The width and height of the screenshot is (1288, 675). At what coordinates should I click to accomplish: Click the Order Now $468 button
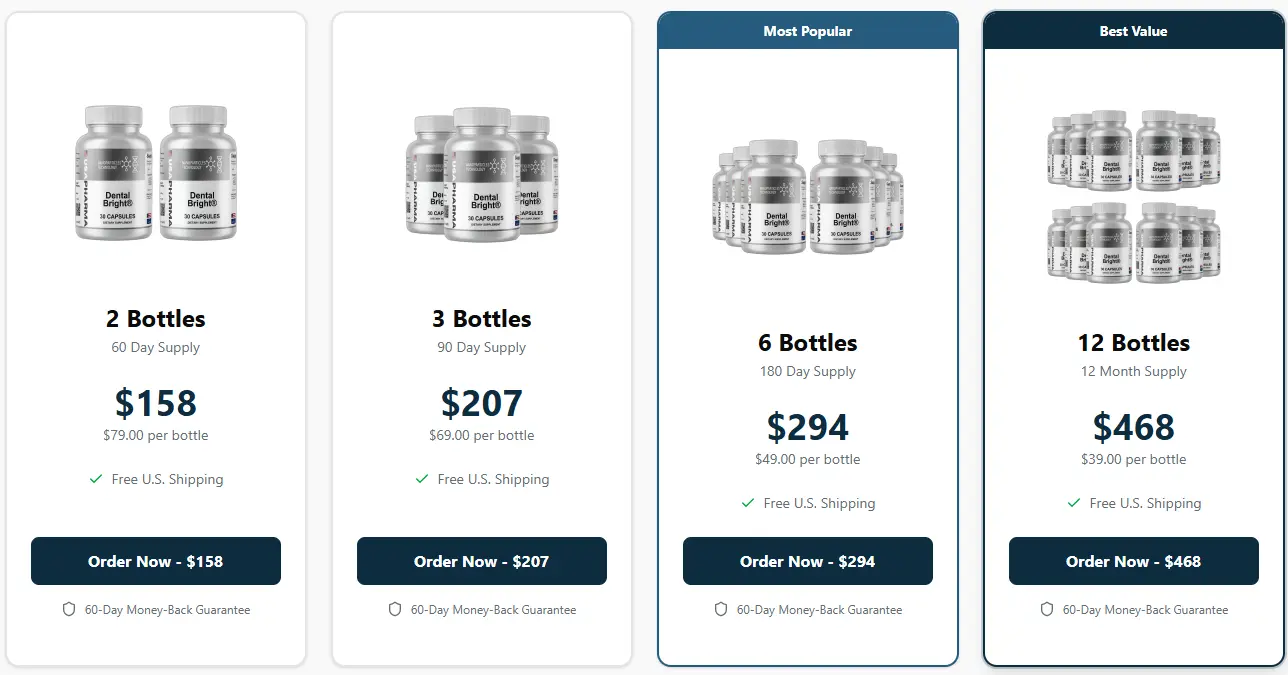[1133, 561]
